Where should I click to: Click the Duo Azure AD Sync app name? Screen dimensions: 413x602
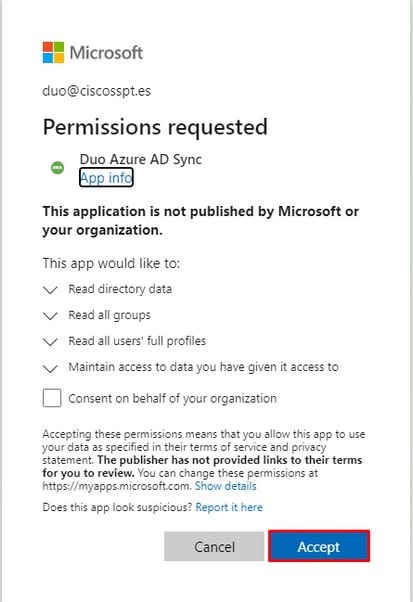140,159
